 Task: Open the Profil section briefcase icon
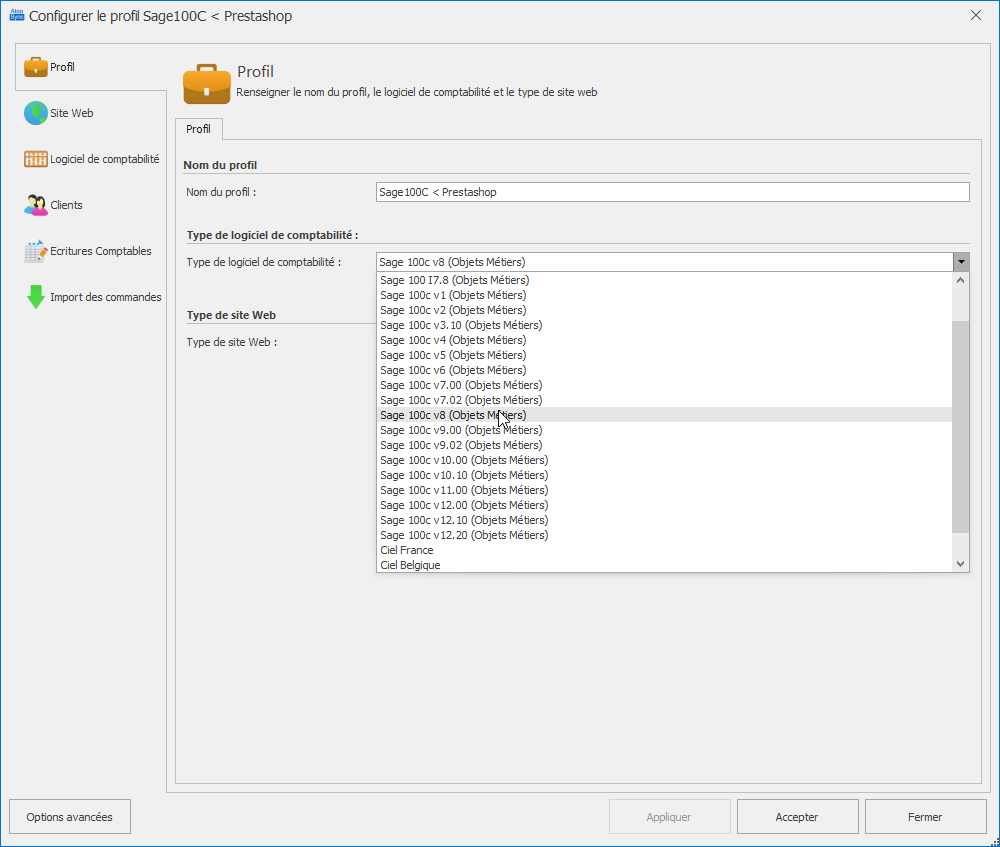tap(36, 67)
